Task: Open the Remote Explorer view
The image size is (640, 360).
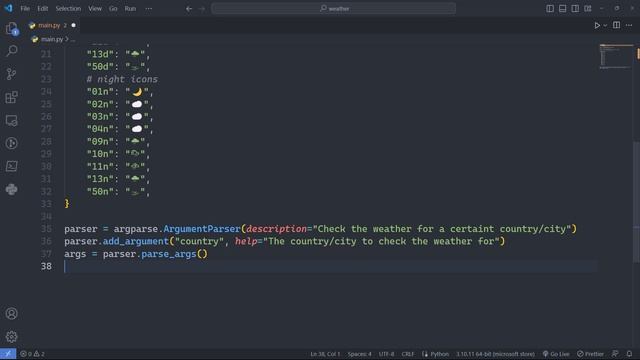Action: pos(11,120)
